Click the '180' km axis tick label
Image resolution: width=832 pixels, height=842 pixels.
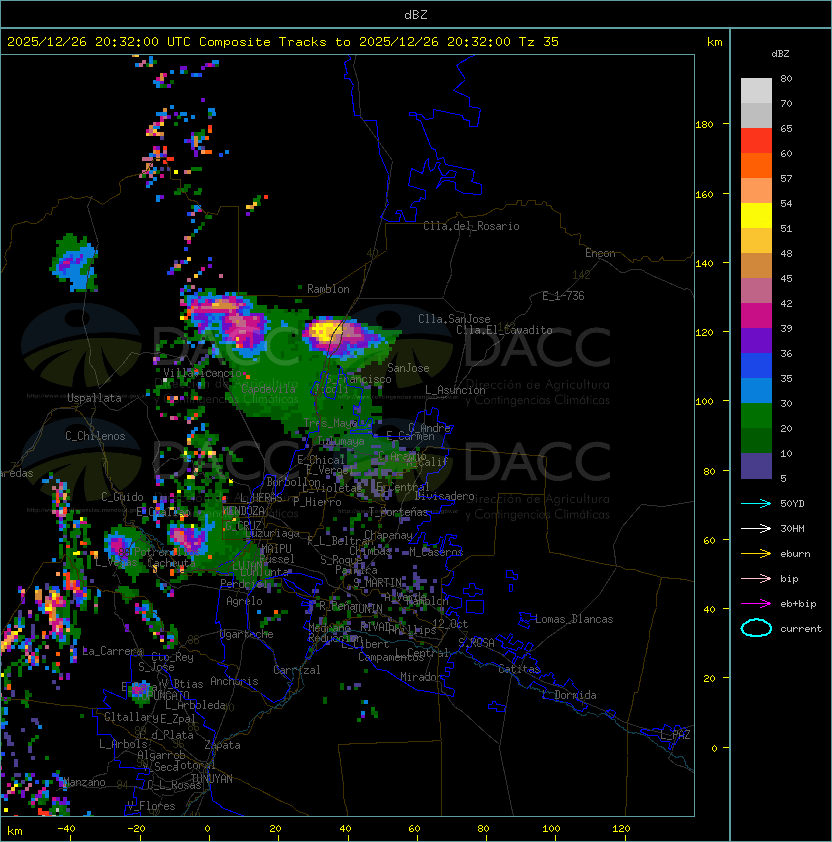[704, 125]
